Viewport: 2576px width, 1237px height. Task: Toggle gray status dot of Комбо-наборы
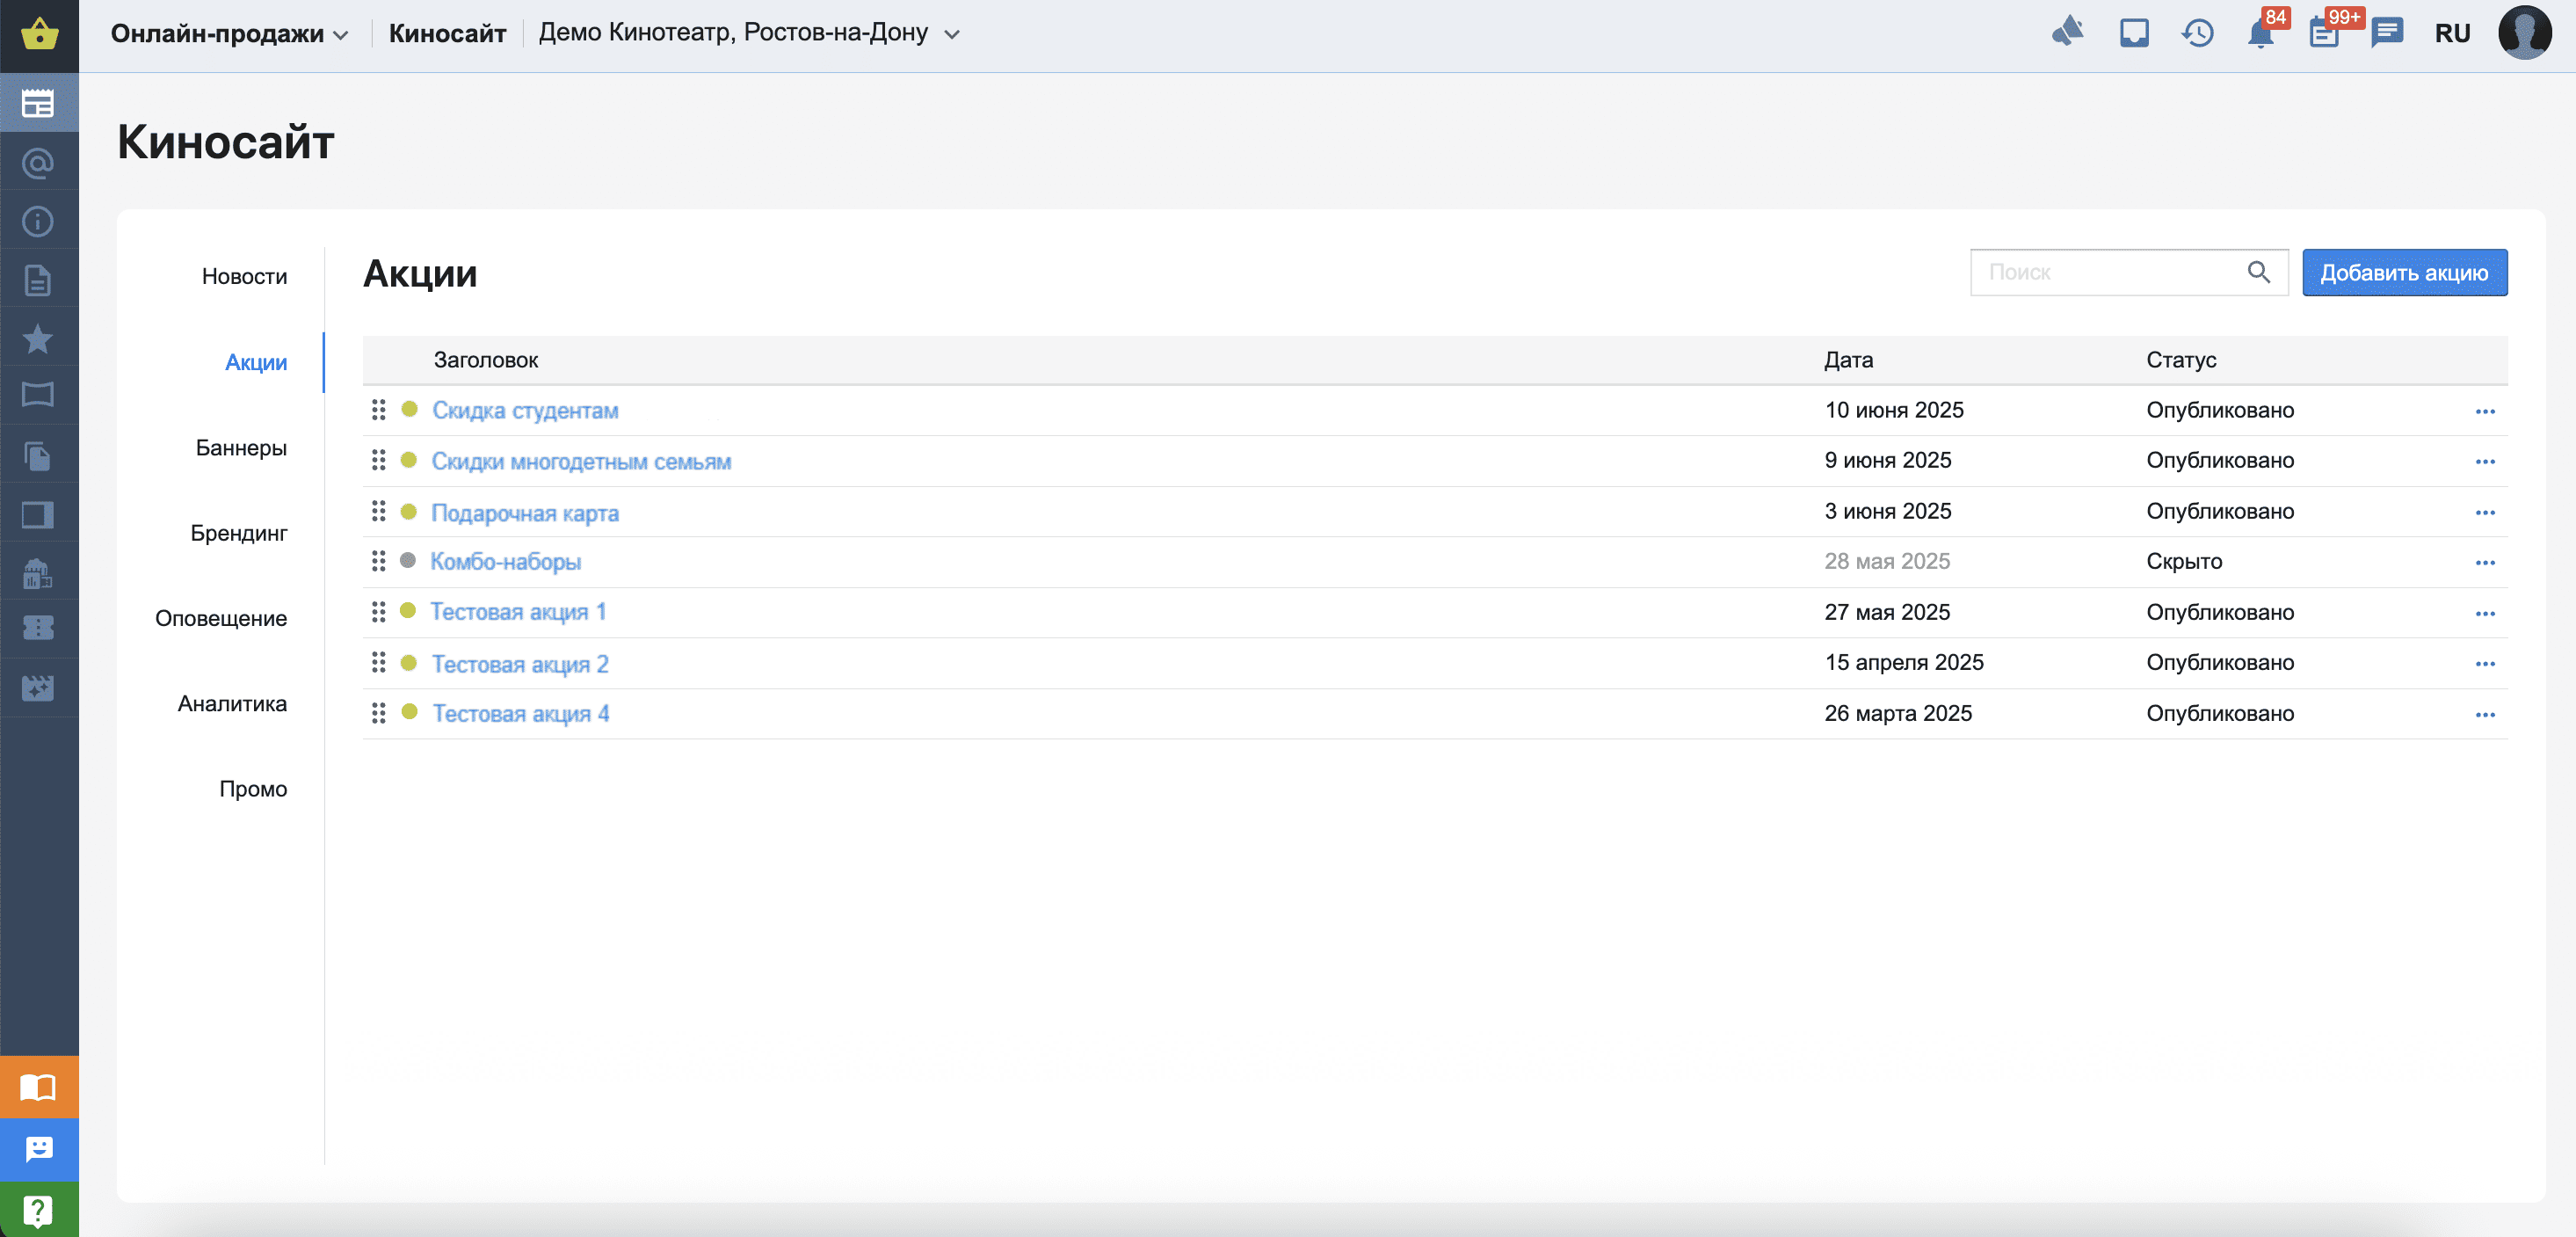(407, 560)
